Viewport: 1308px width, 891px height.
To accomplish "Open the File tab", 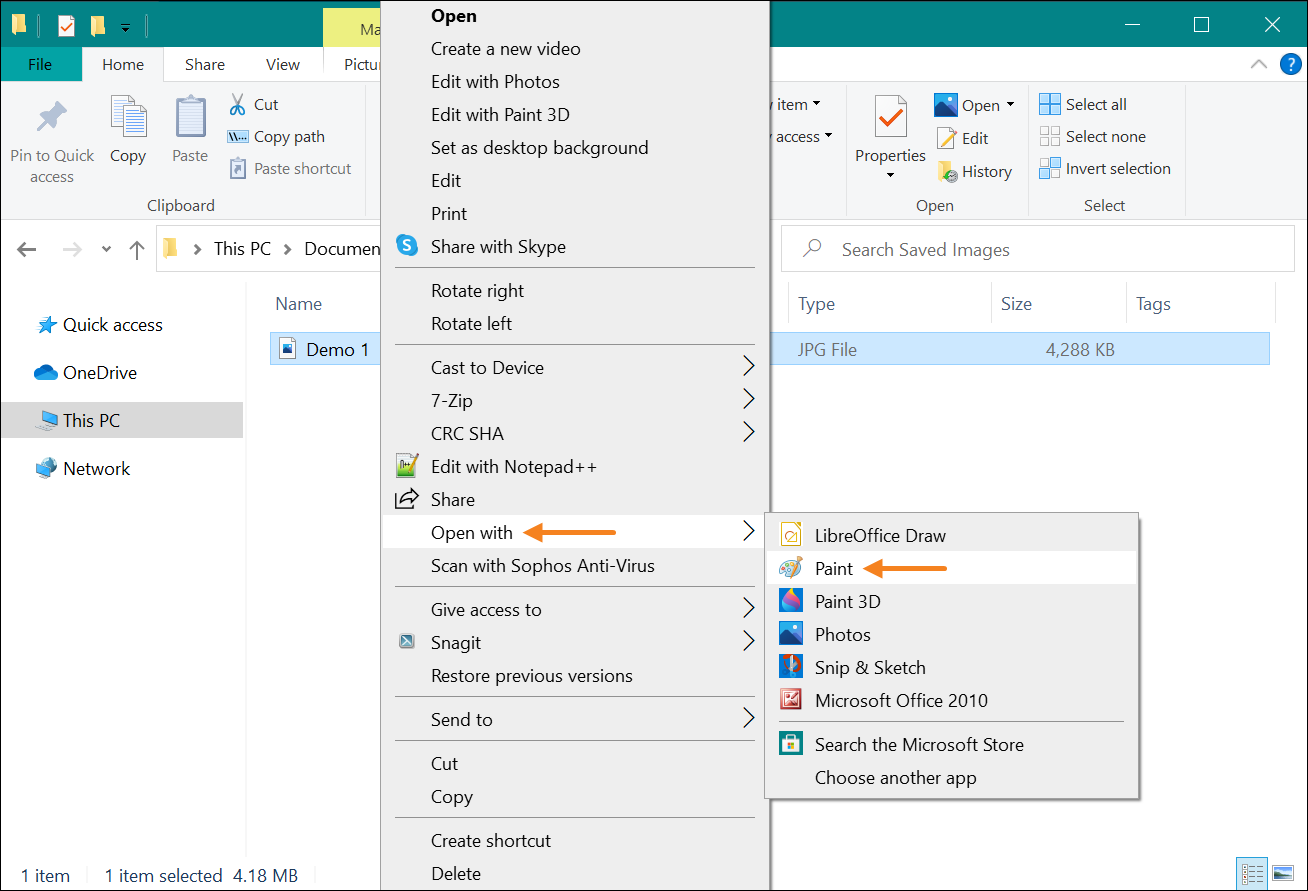I will (40, 64).
